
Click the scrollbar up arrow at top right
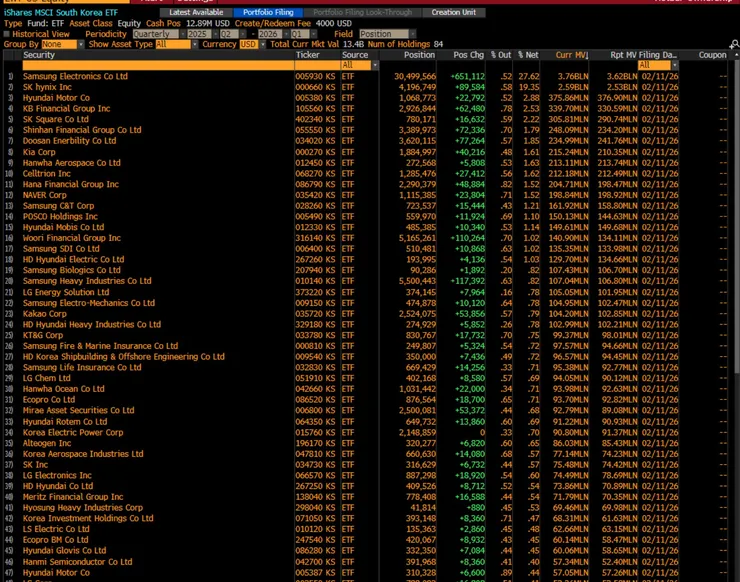click(737, 55)
